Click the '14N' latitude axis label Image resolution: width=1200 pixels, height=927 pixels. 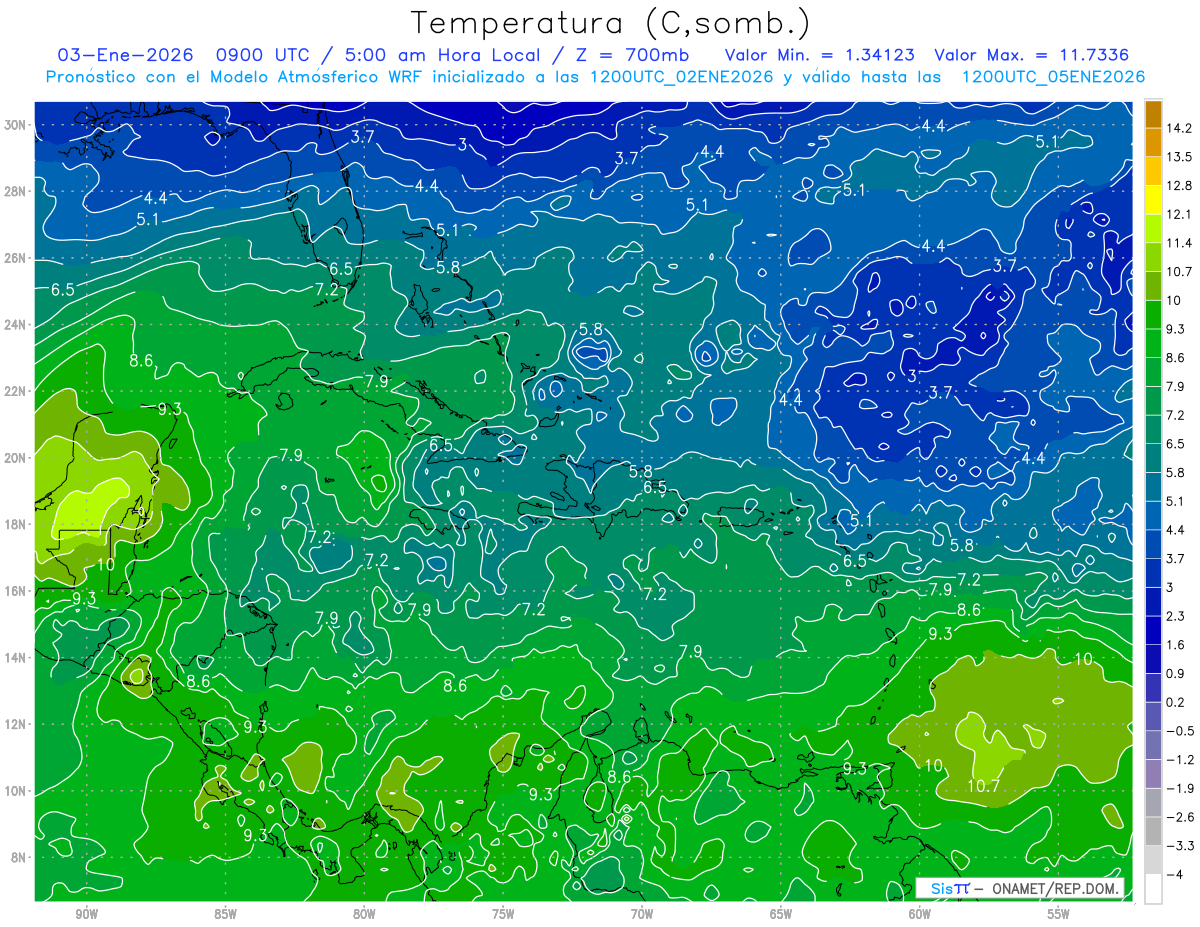pos(17,658)
